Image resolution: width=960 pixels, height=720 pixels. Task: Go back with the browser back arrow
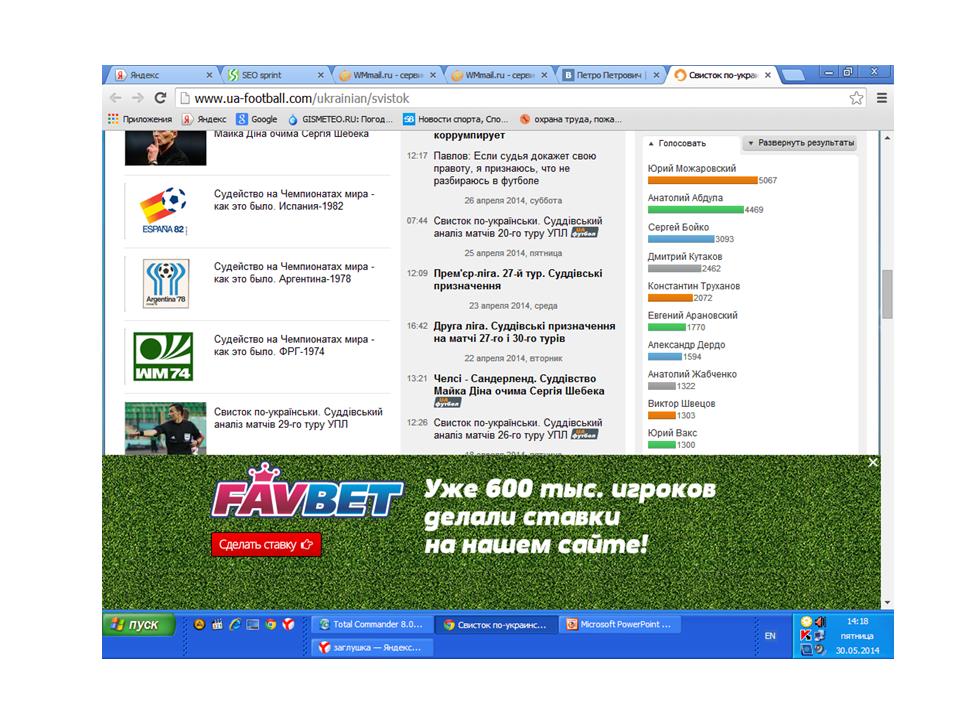click(x=115, y=98)
